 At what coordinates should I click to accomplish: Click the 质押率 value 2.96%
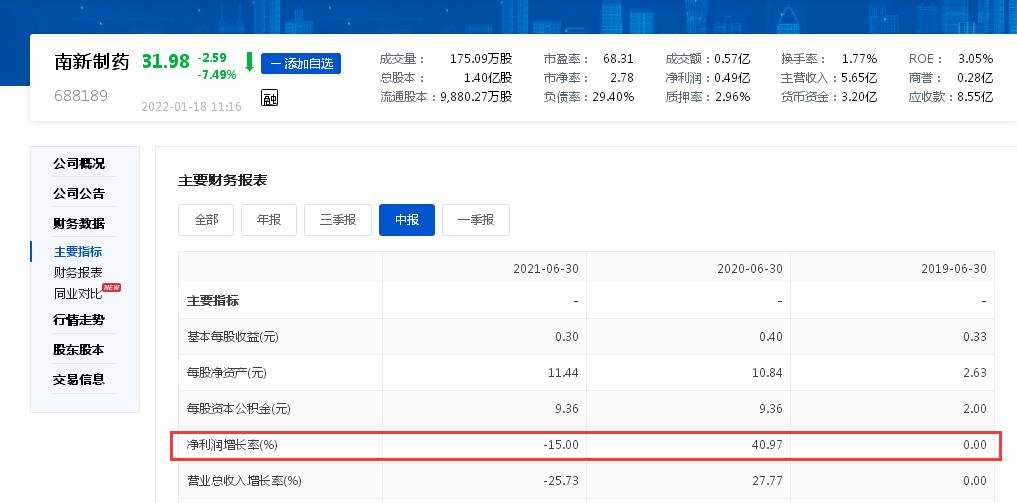point(732,97)
